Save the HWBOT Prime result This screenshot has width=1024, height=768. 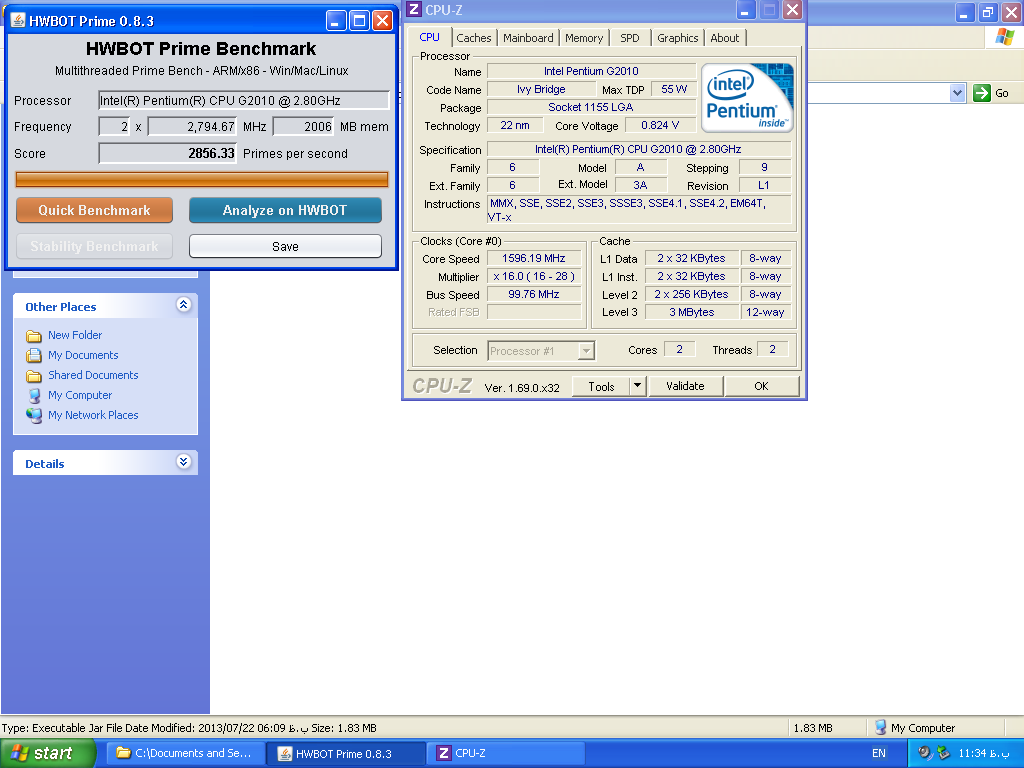tap(285, 246)
